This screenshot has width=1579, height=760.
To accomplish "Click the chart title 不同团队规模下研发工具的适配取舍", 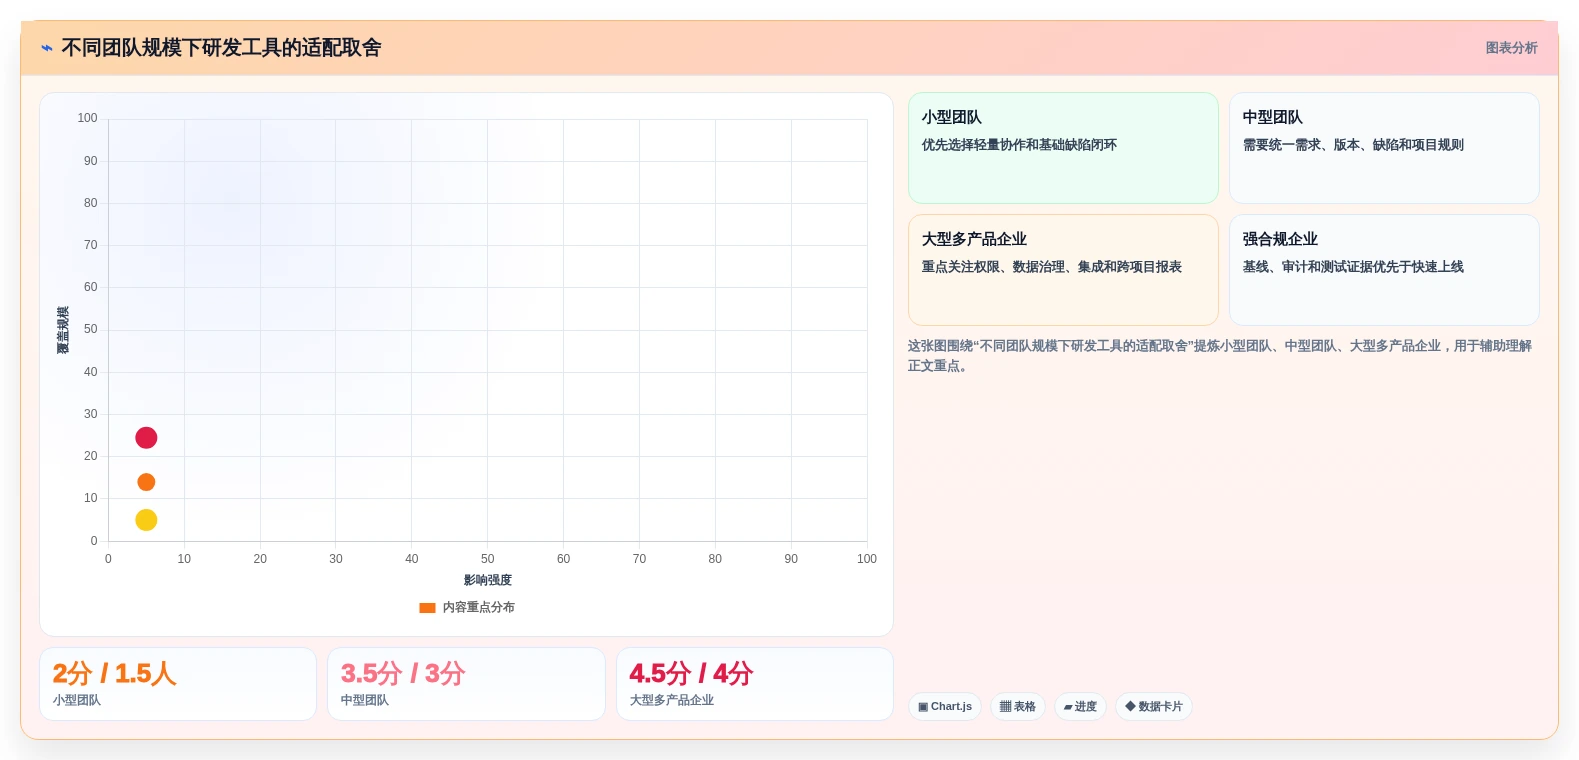I will (x=221, y=48).
